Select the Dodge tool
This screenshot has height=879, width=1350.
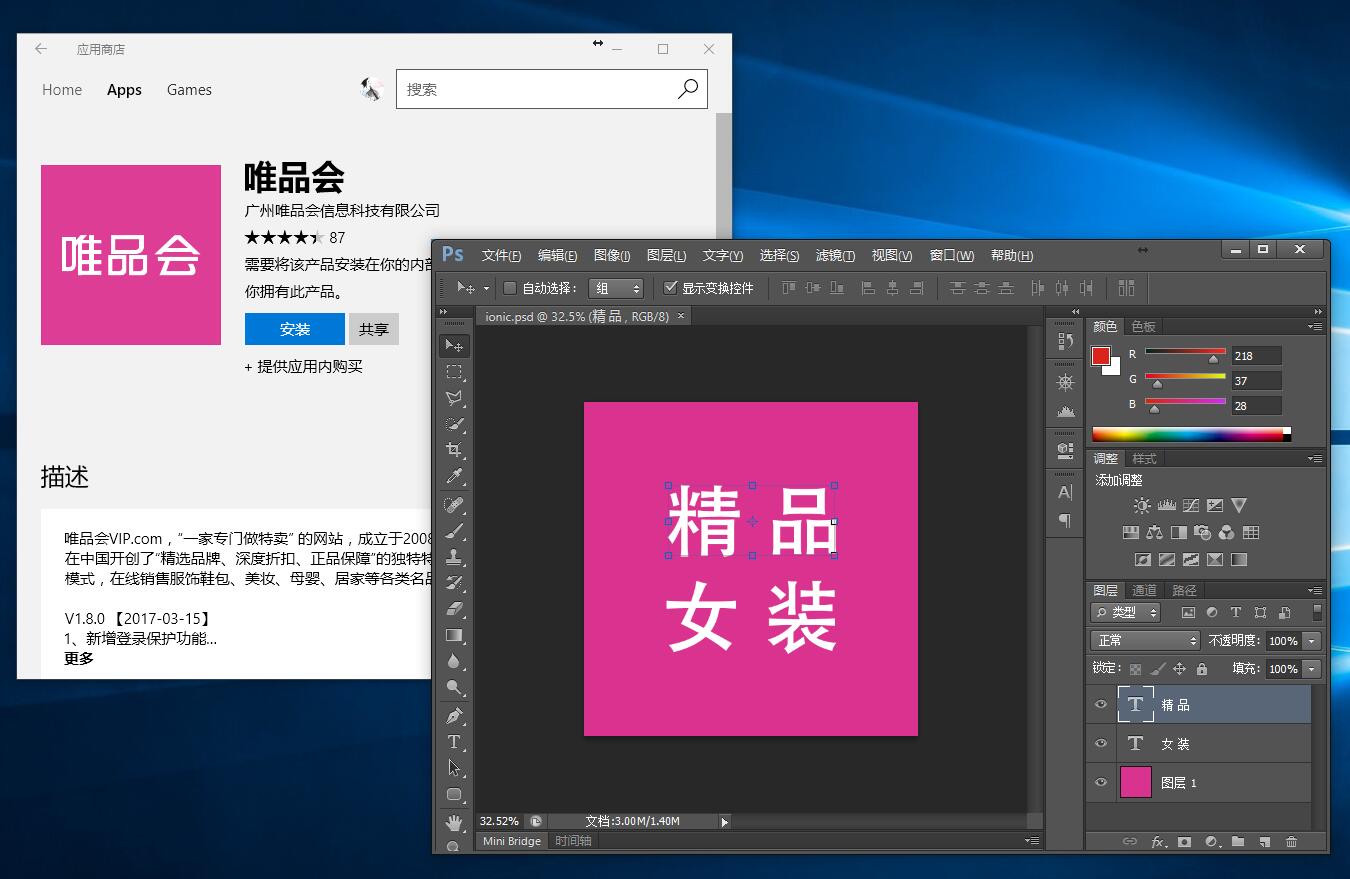[454, 687]
